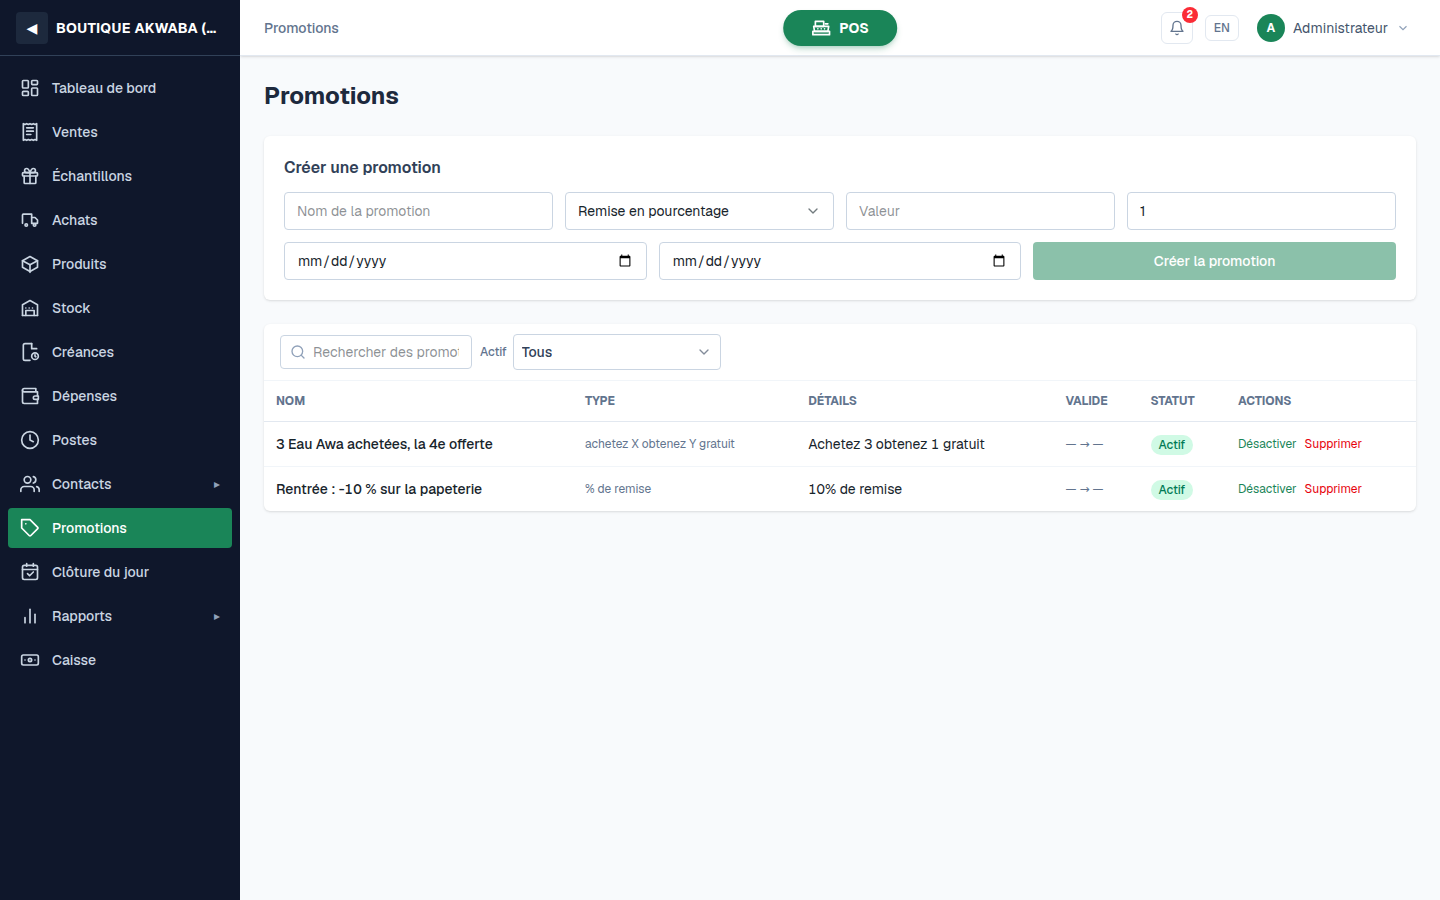Open the Ventes sidebar menu item
1440x900 pixels.
(120, 132)
